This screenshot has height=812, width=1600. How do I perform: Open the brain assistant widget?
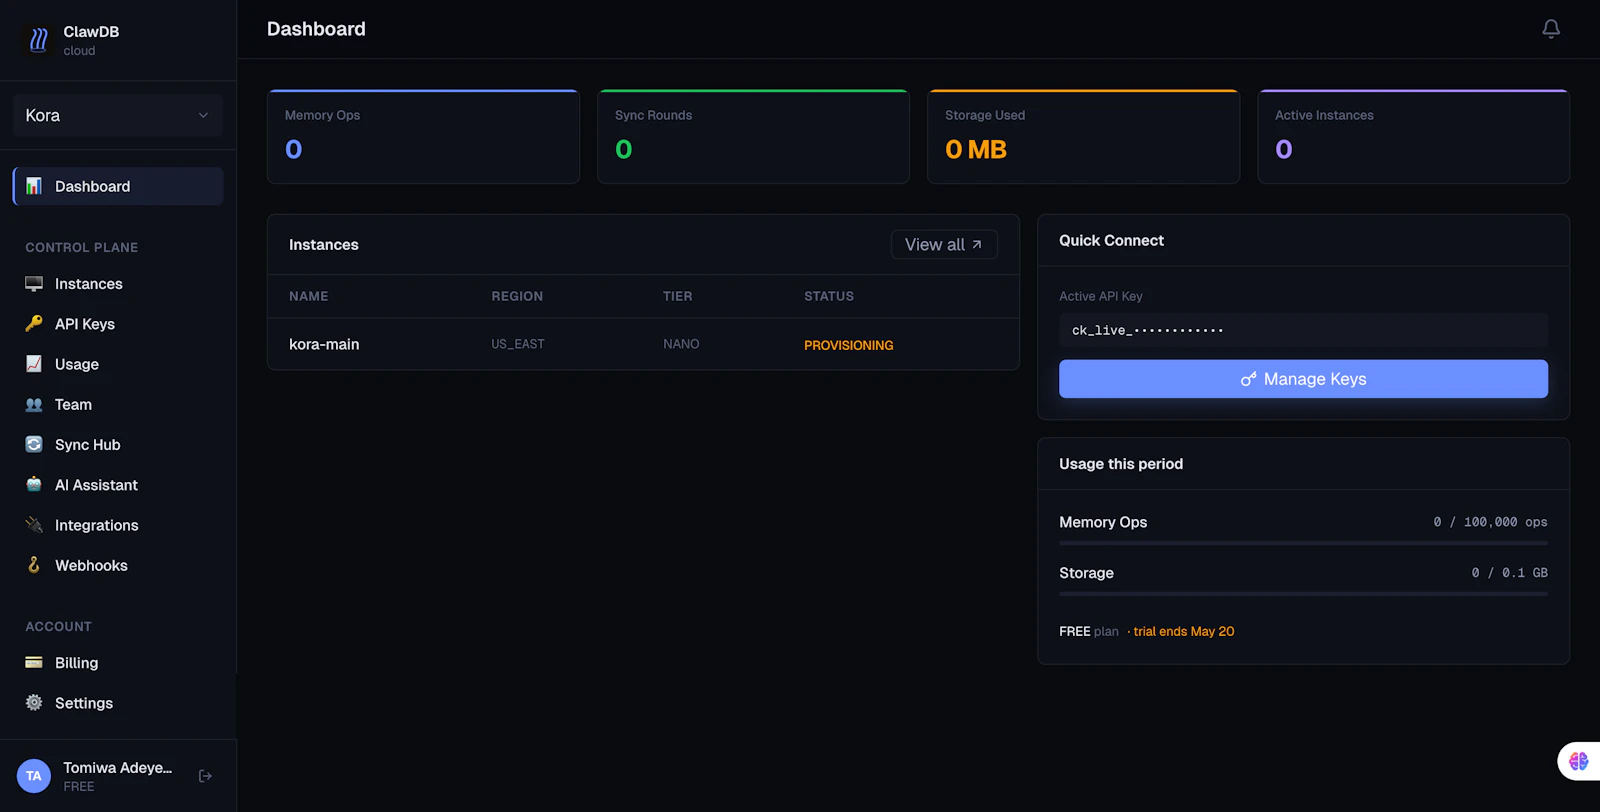1579,761
